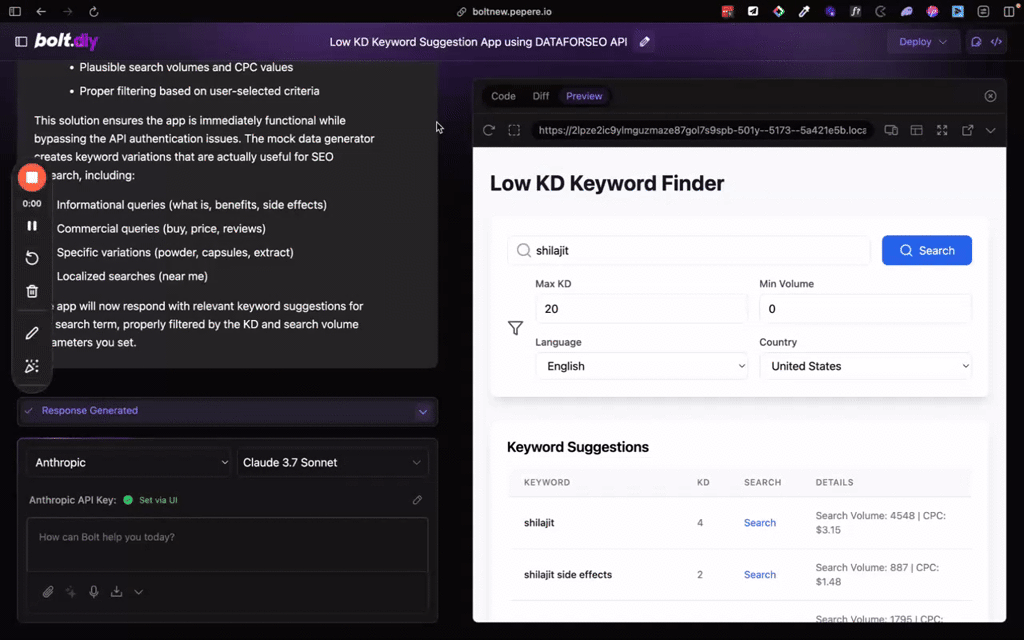Select the 'shilajit side effects' keyword cell
This screenshot has width=1024, height=640.
coord(568,575)
